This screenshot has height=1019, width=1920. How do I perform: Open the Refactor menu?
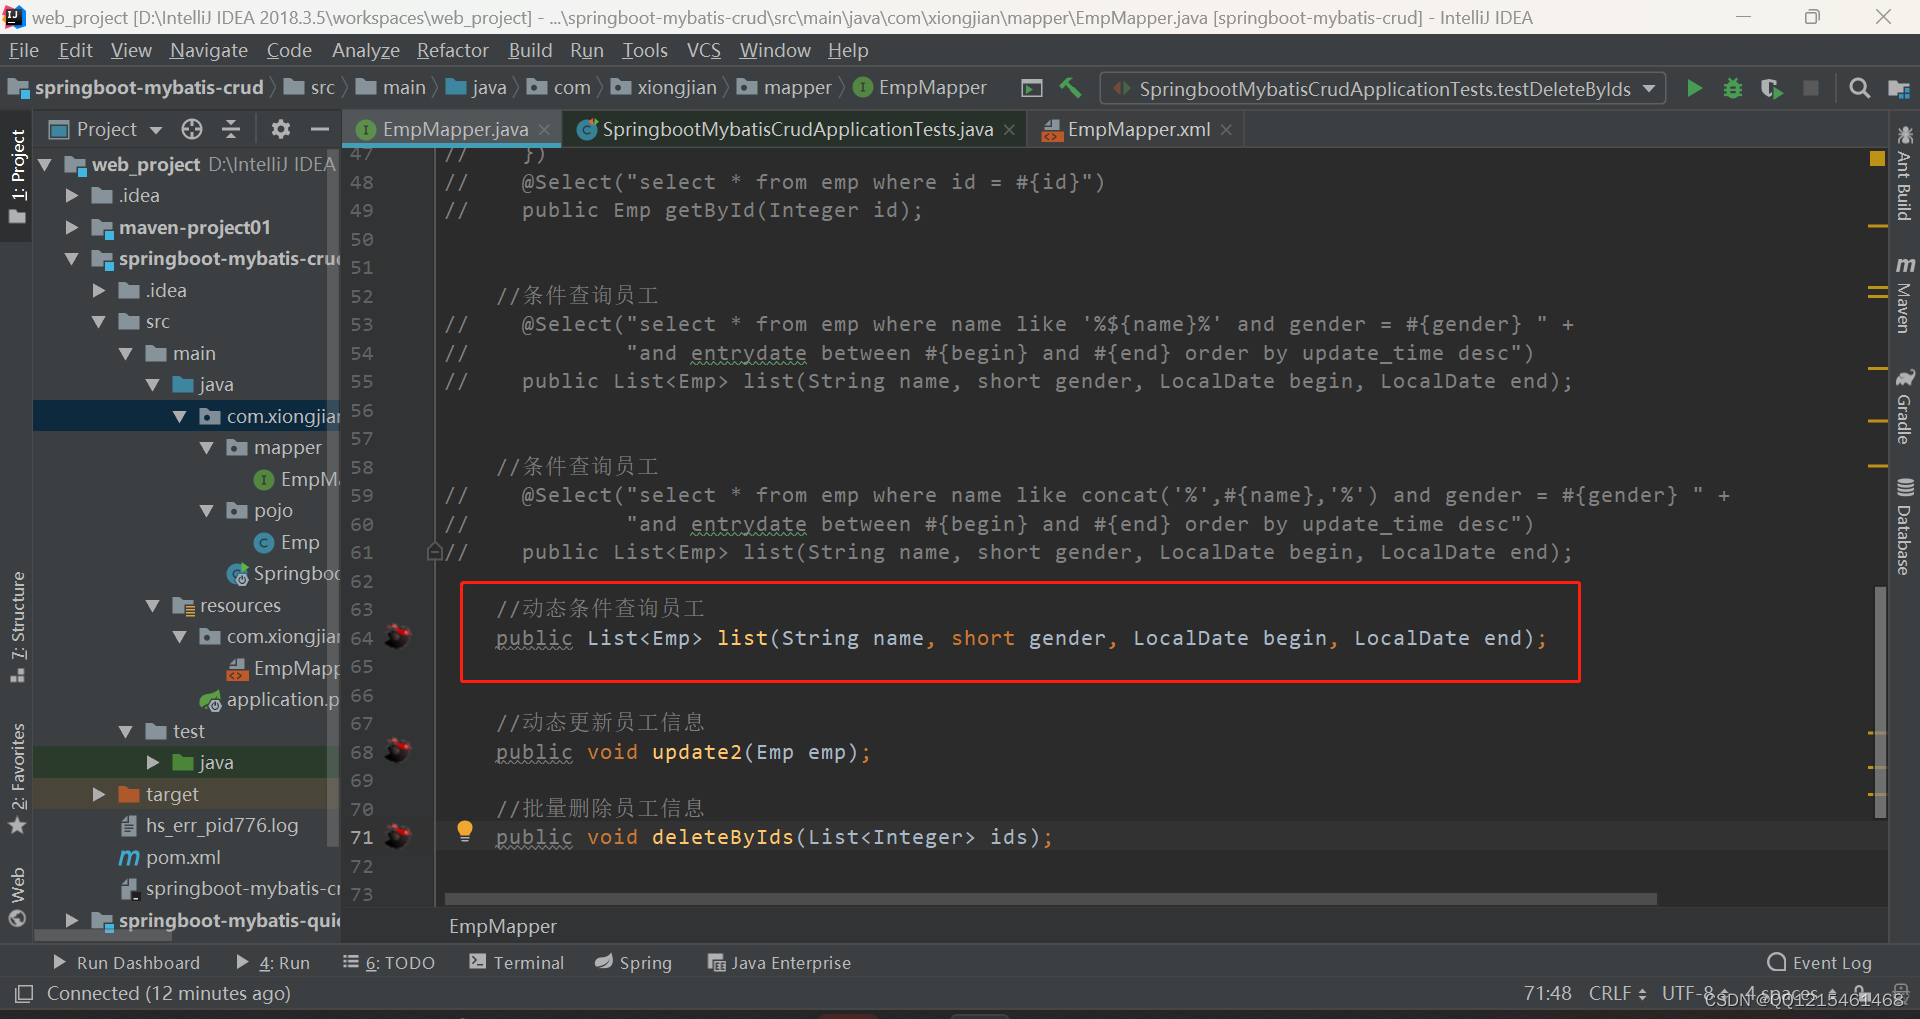(452, 50)
